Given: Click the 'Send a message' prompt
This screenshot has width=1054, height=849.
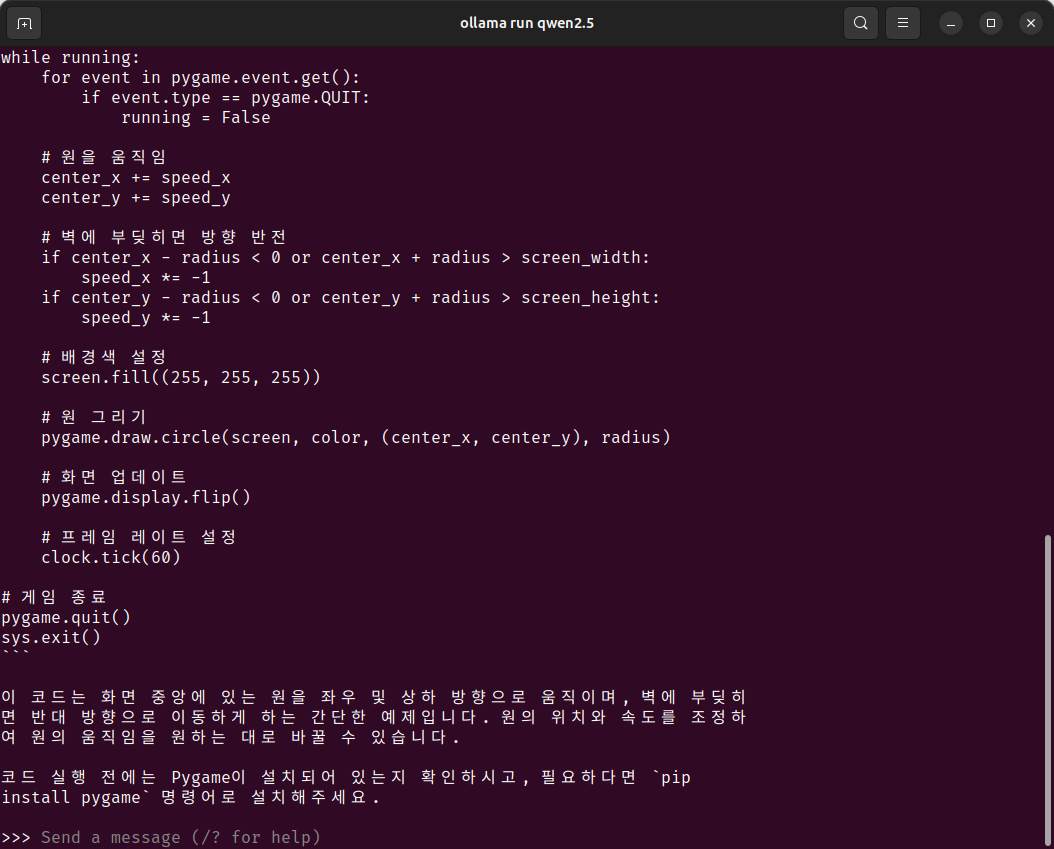Looking at the screenshot, I should click(181, 838).
